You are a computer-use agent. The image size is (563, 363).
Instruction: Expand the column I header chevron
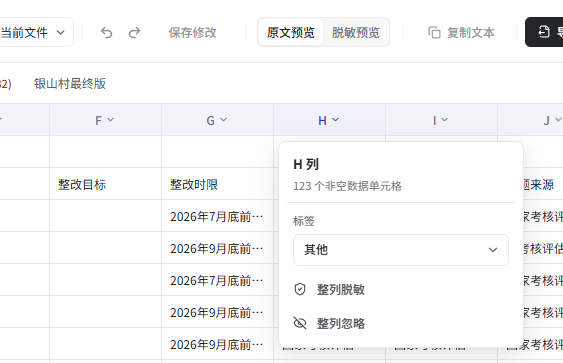pos(445,120)
